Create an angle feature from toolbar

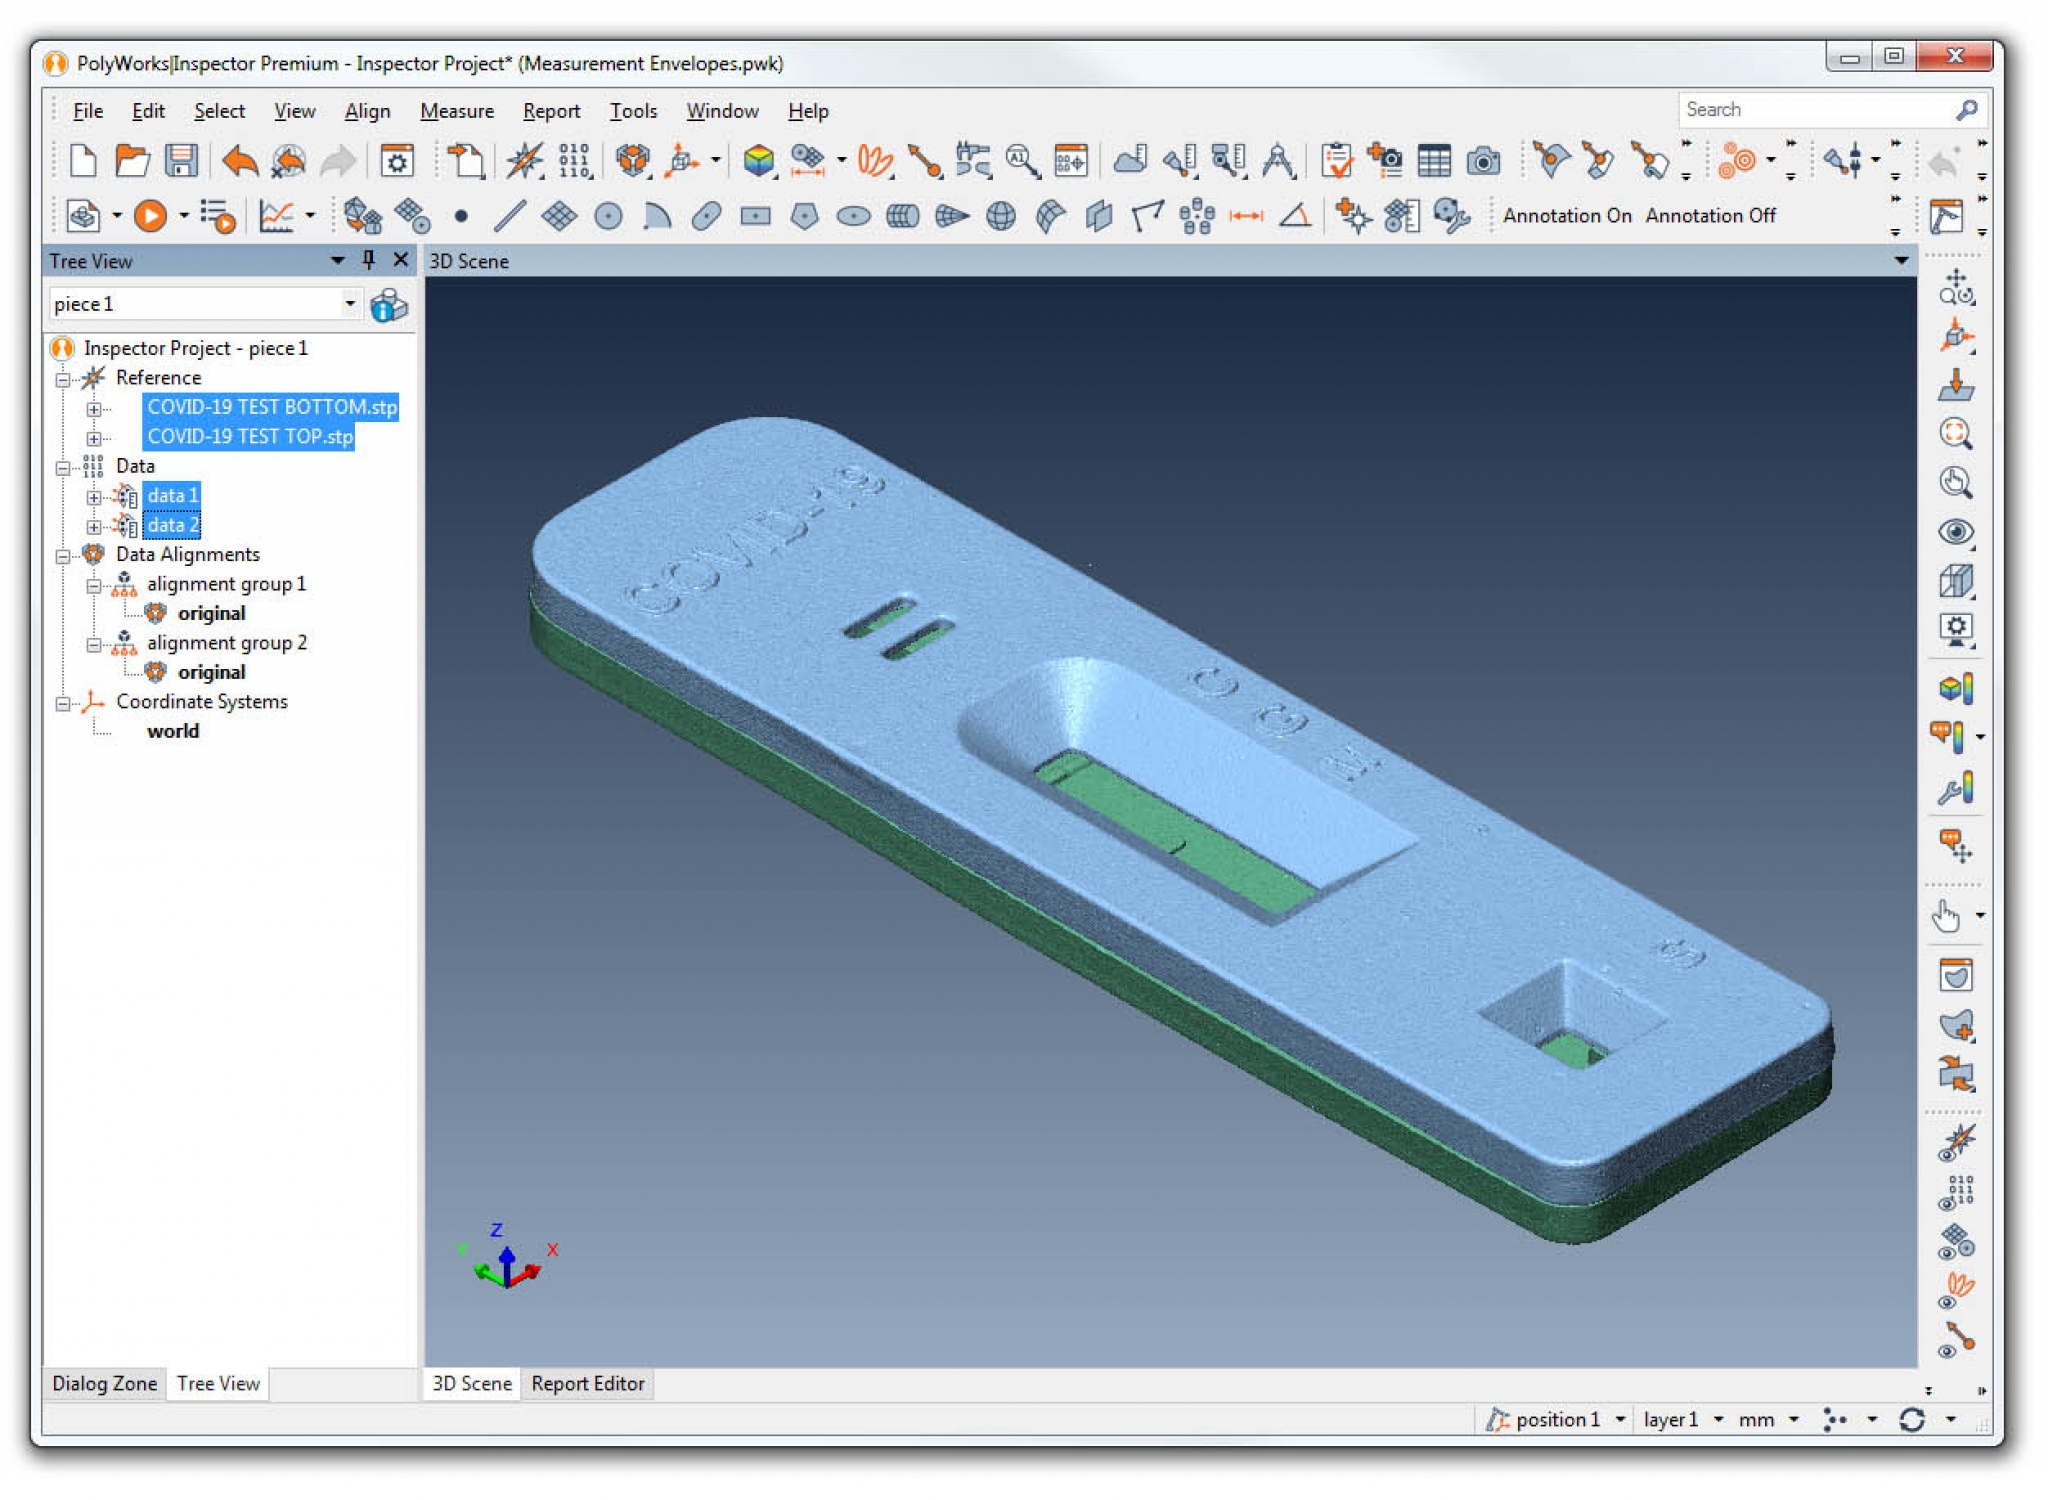pyautogui.click(x=1295, y=216)
